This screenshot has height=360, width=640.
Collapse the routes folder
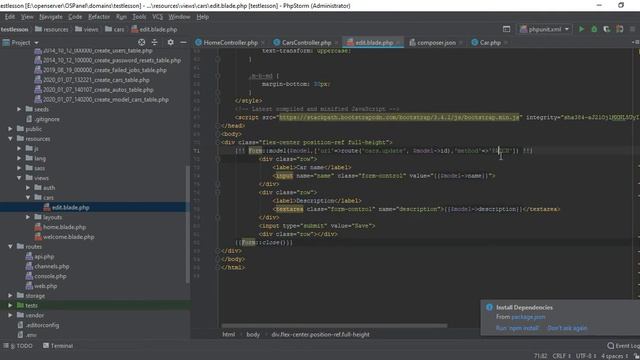point(10,247)
